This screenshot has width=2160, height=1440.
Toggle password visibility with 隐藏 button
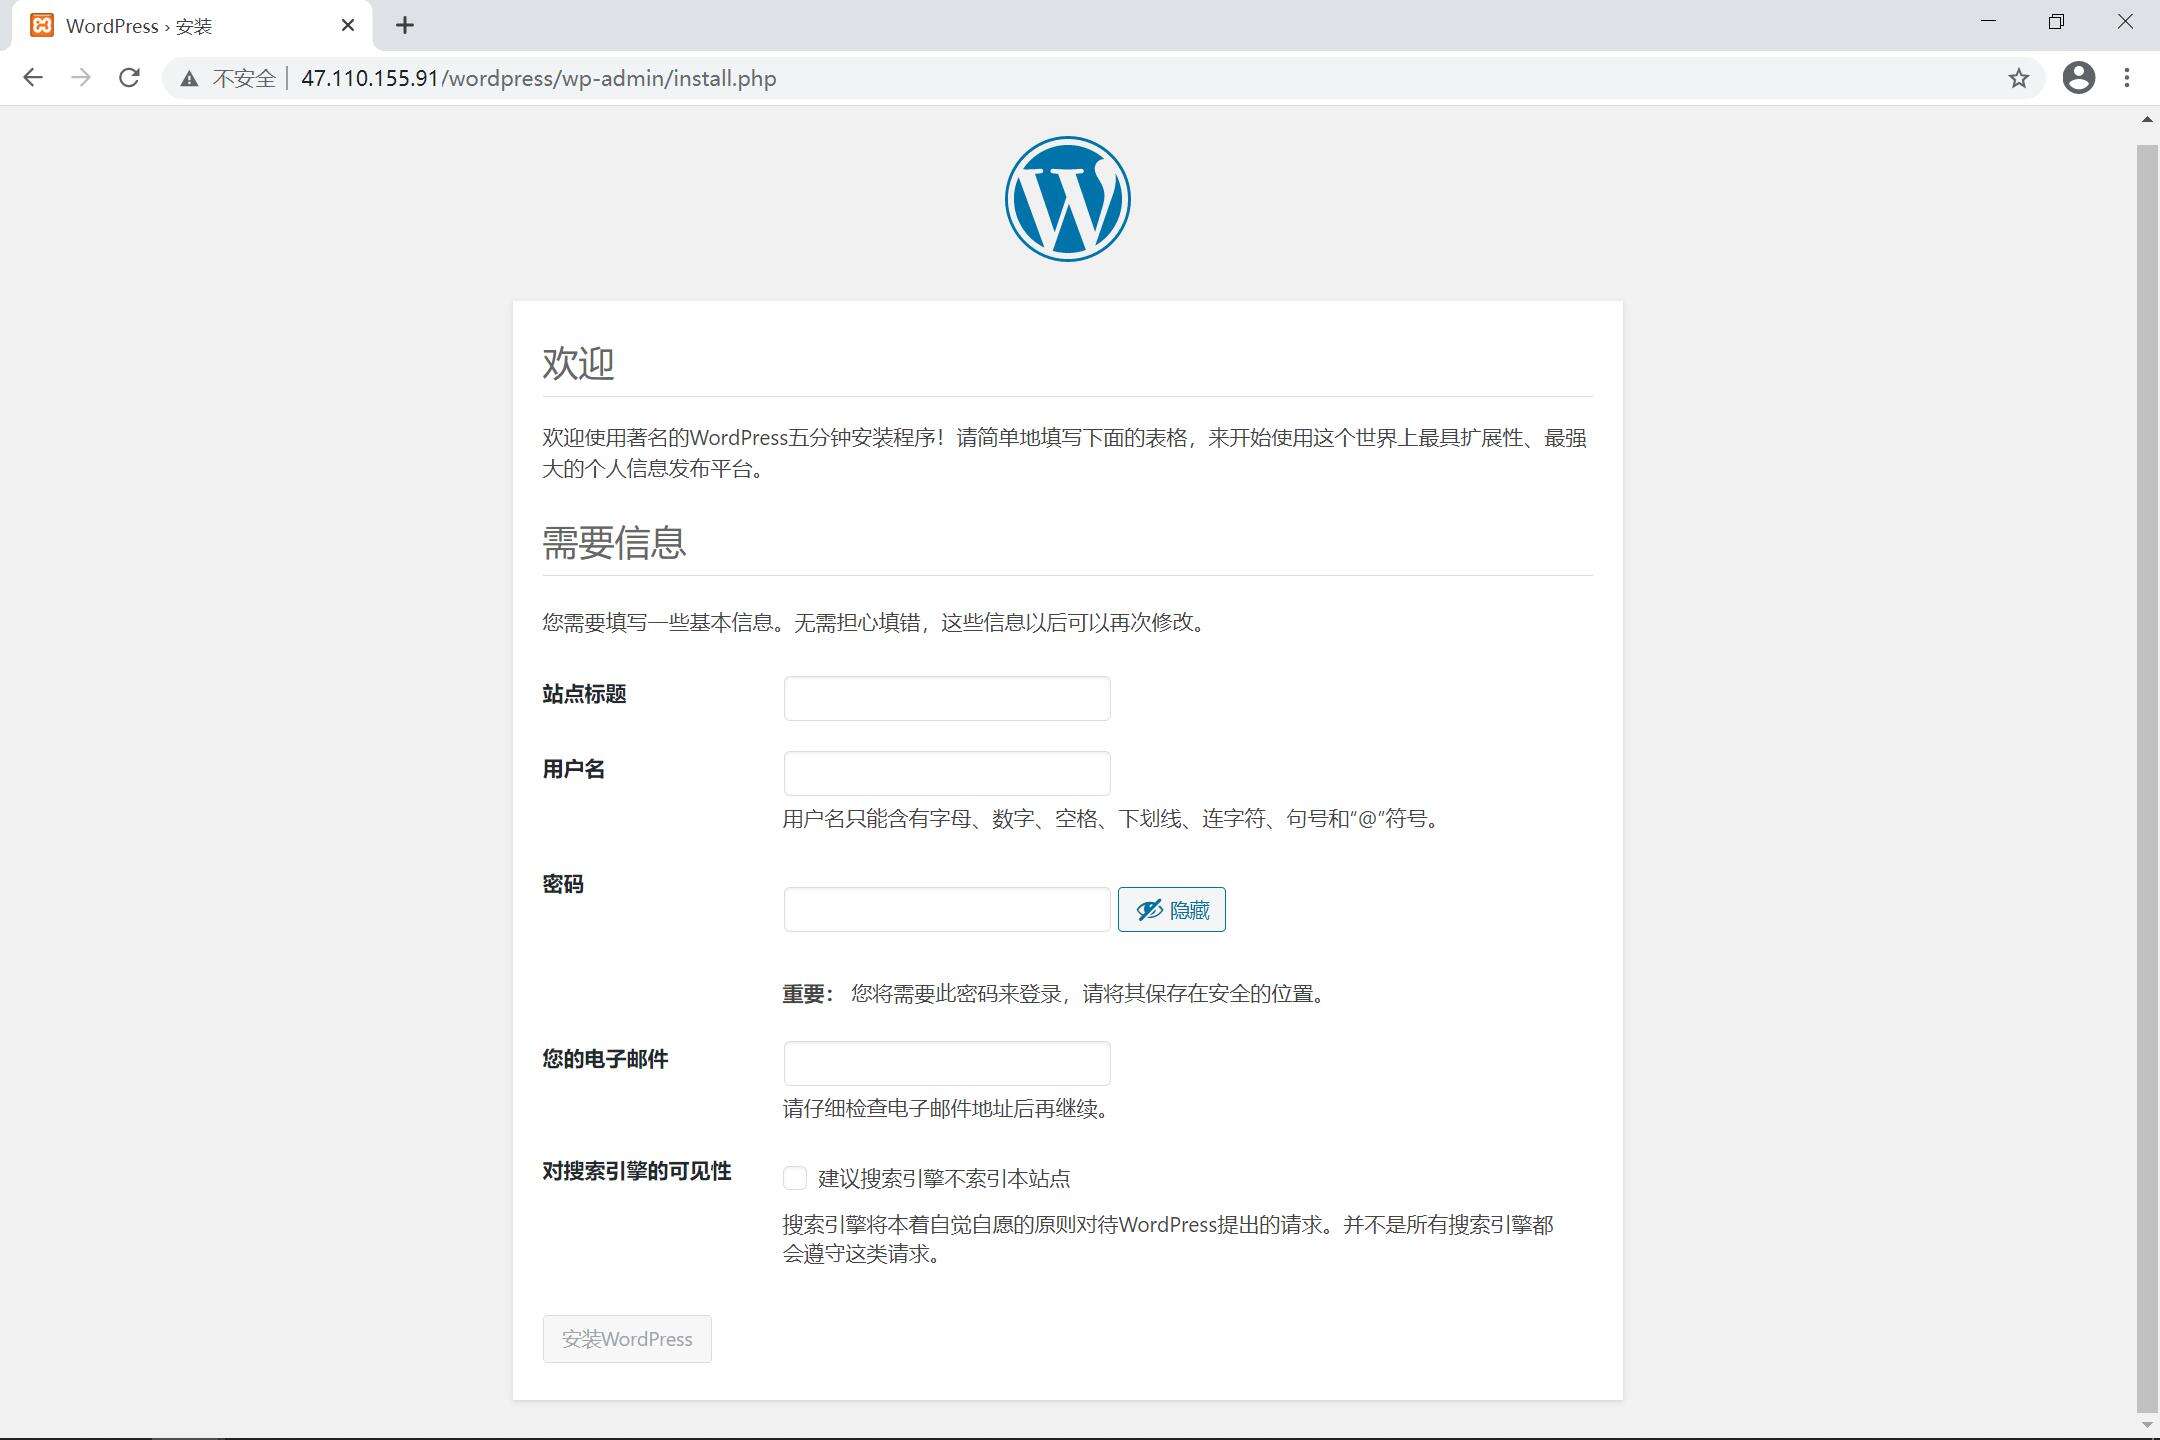tap(1172, 909)
